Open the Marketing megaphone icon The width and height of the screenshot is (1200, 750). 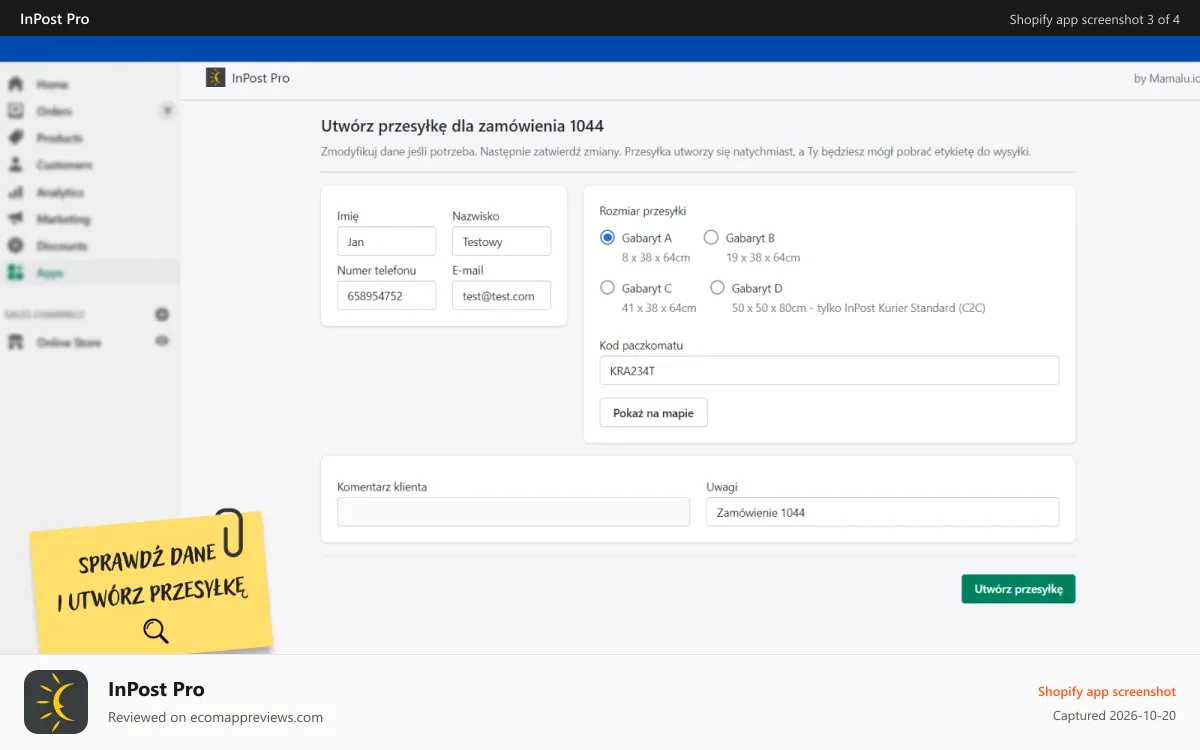[x=15, y=219]
